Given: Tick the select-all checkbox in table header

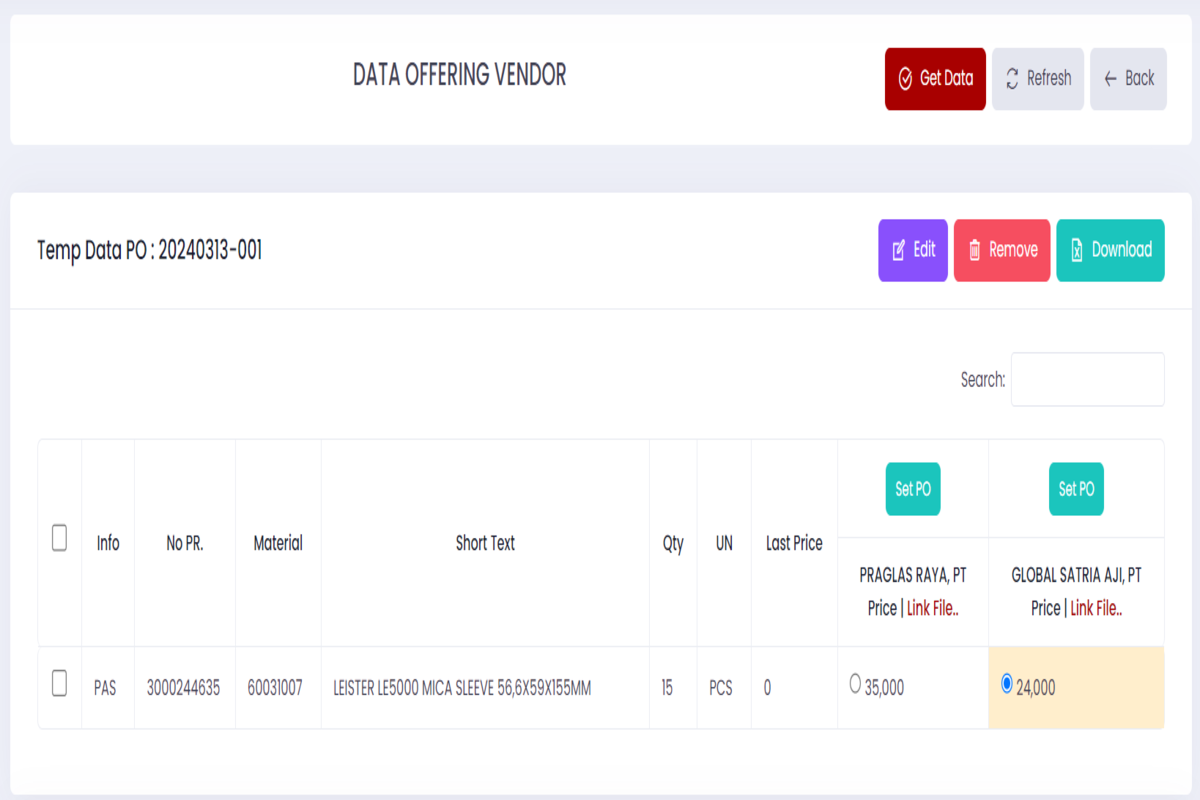Looking at the screenshot, I should click(59, 538).
